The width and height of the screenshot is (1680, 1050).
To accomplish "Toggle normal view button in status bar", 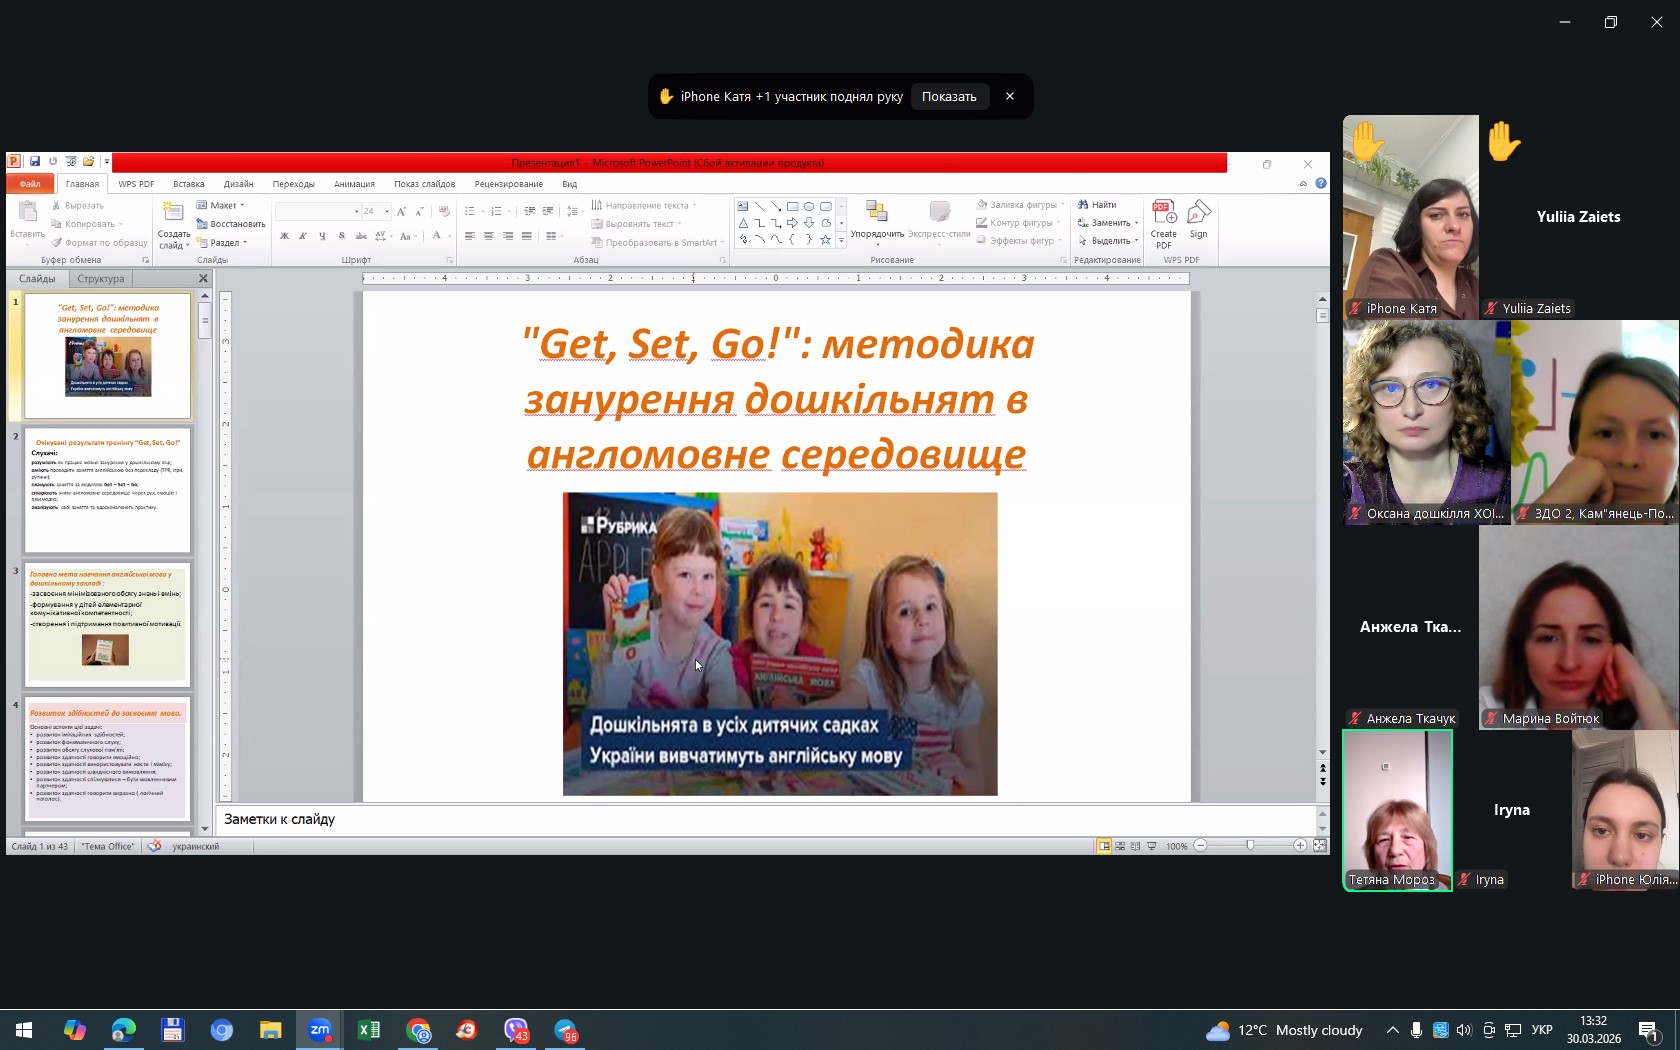I will tap(1104, 846).
